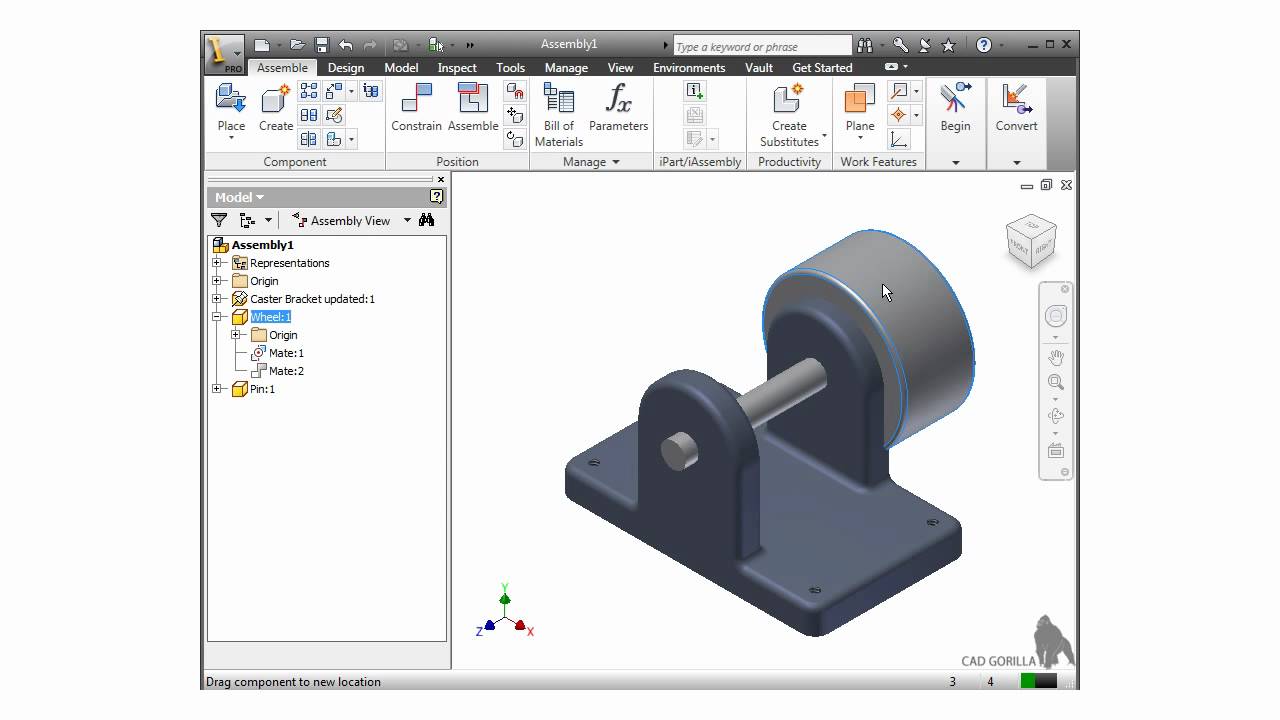
Task: Open the Model browser title dropdown
Action: (x=260, y=198)
